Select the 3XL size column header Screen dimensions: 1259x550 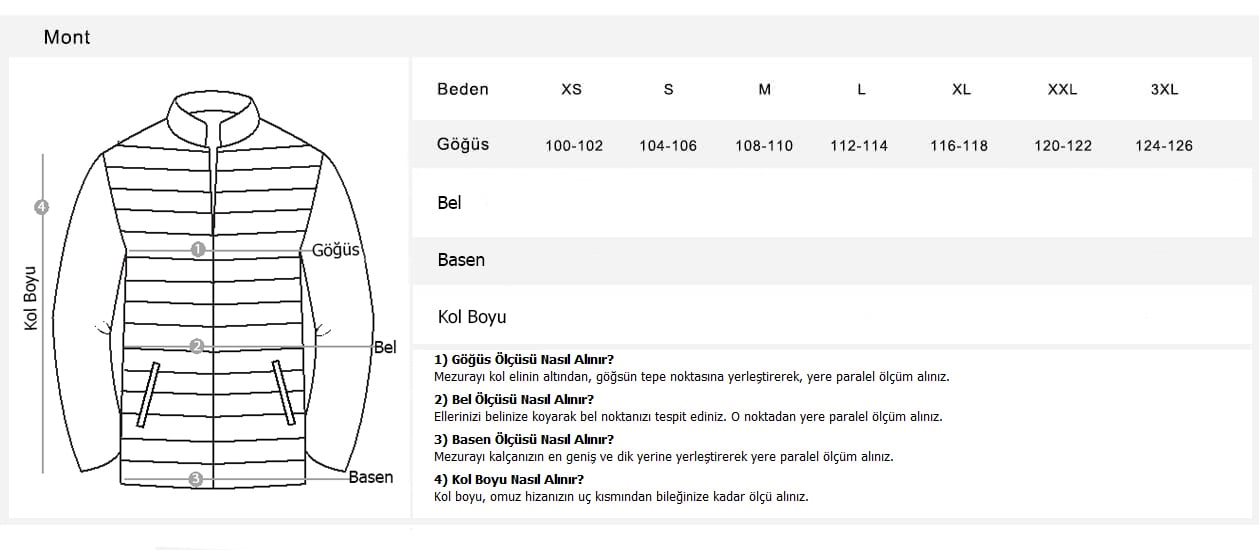(1164, 89)
